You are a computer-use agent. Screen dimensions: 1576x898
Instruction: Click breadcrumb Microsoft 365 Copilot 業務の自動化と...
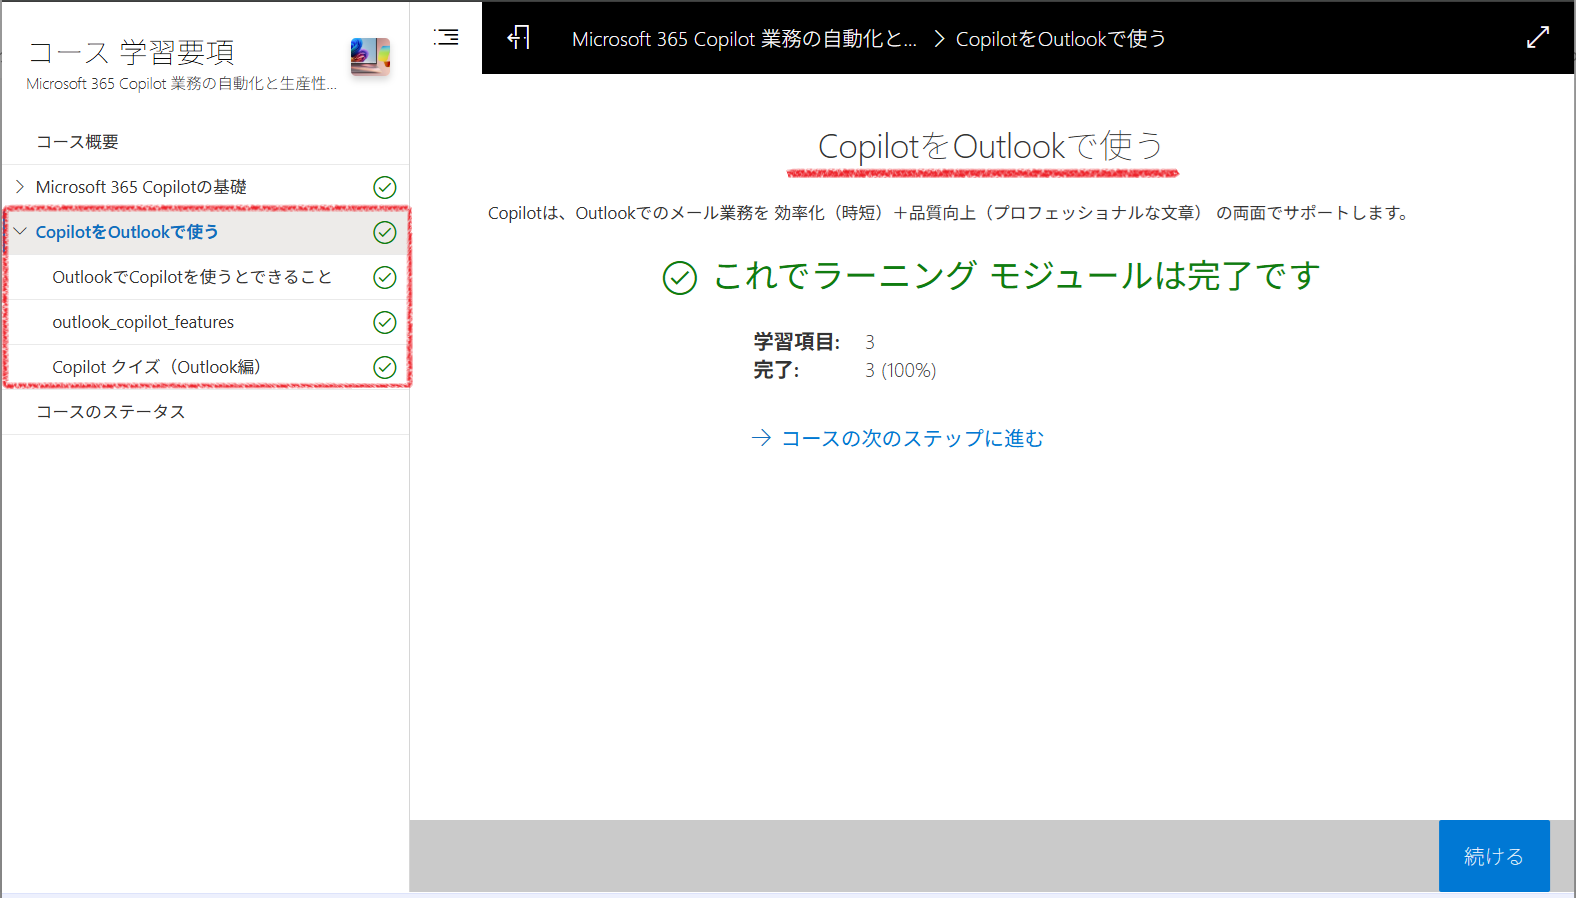click(744, 39)
